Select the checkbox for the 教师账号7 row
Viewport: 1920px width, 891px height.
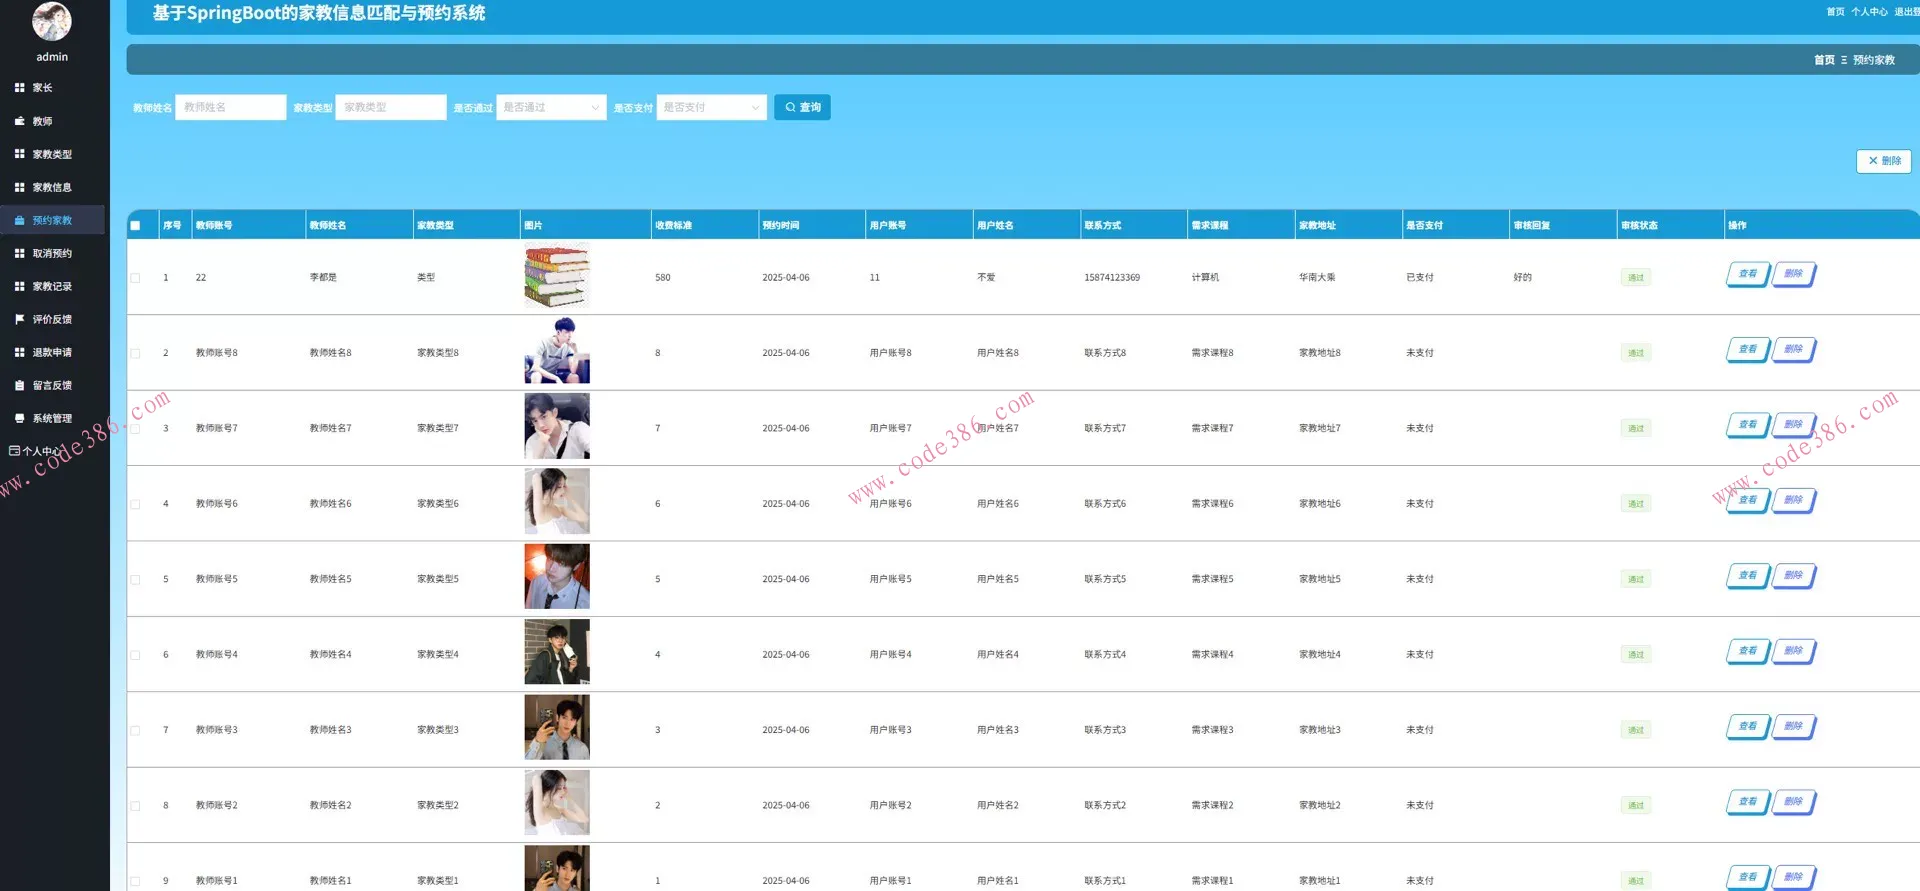pos(135,428)
